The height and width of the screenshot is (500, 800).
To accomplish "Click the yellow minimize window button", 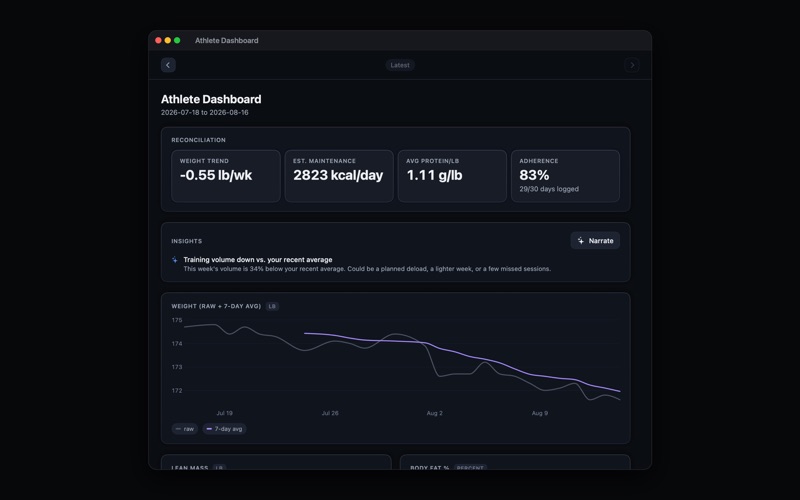I will (167, 40).
